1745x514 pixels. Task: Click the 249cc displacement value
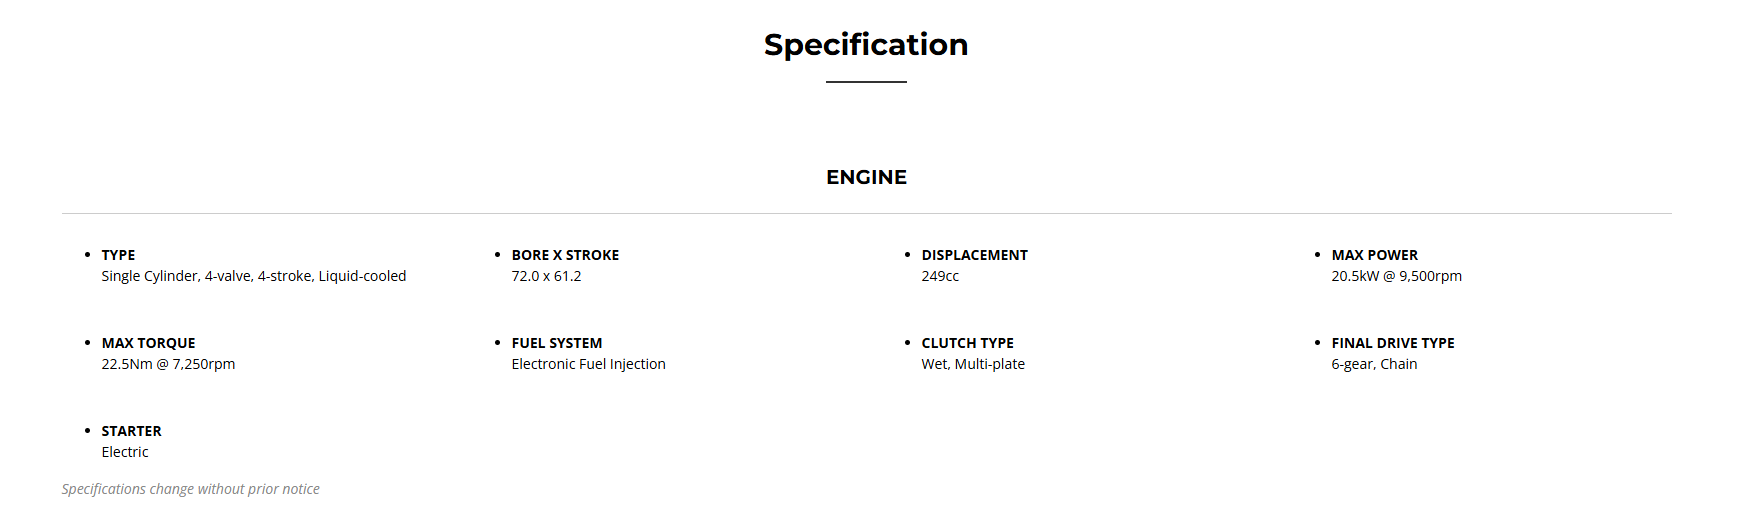pos(940,276)
